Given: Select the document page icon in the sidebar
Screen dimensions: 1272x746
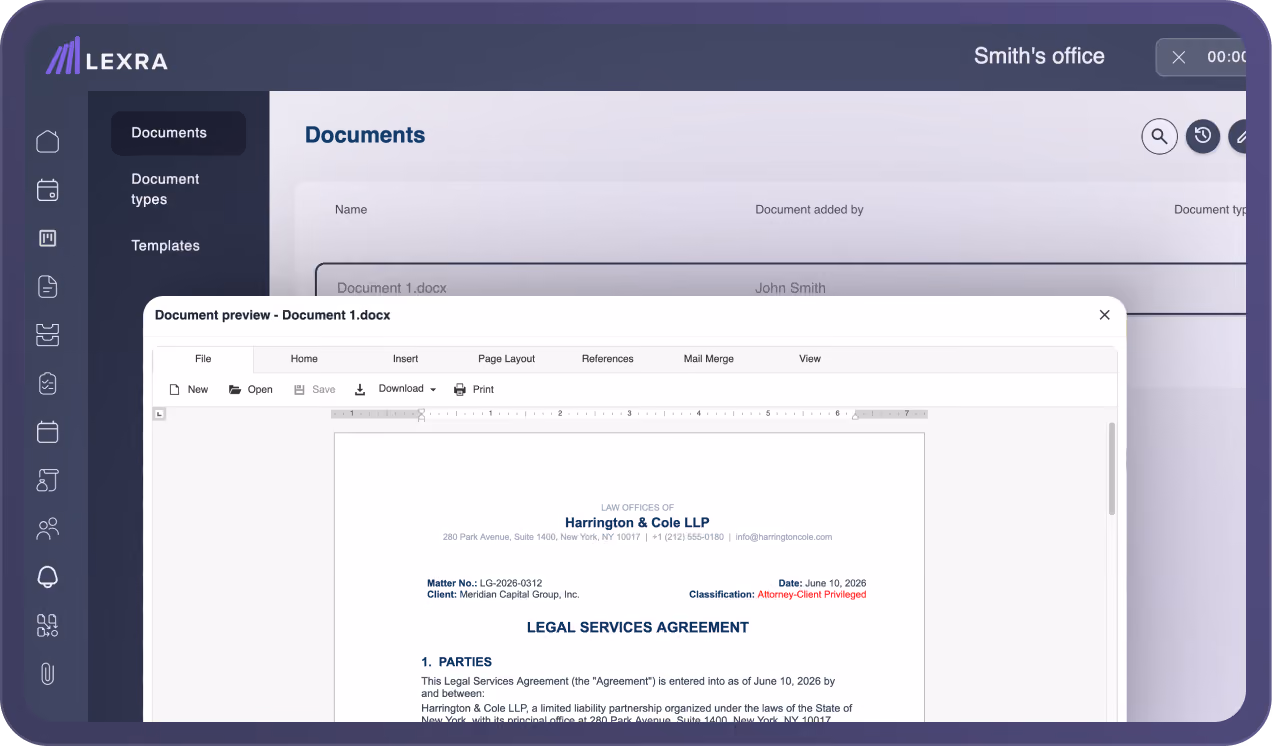Looking at the screenshot, I should click(47, 287).
